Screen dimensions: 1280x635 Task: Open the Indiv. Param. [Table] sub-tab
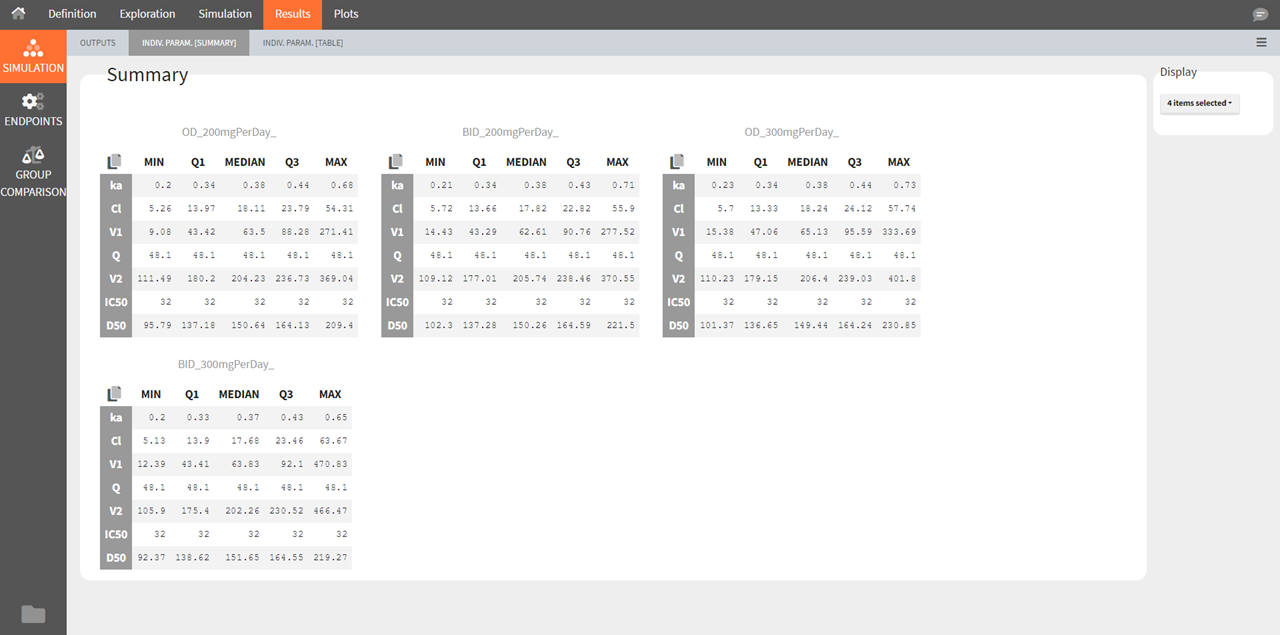click(x=303, y=43)
